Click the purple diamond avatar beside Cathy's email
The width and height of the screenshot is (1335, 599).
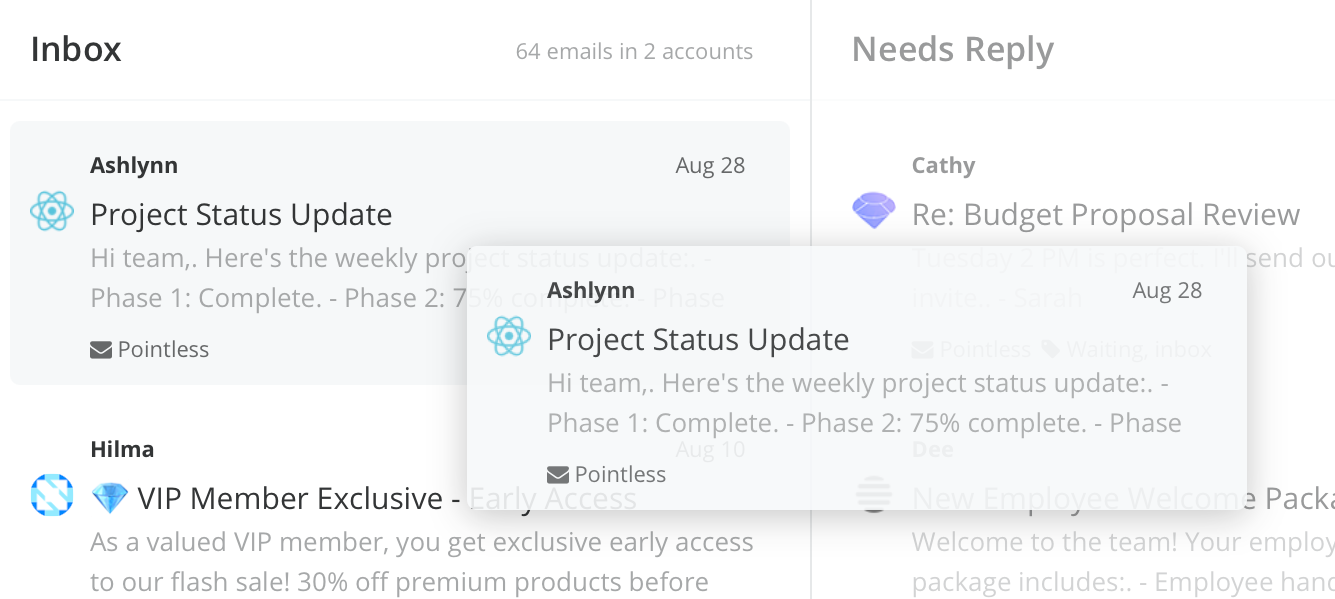[873, 211]
